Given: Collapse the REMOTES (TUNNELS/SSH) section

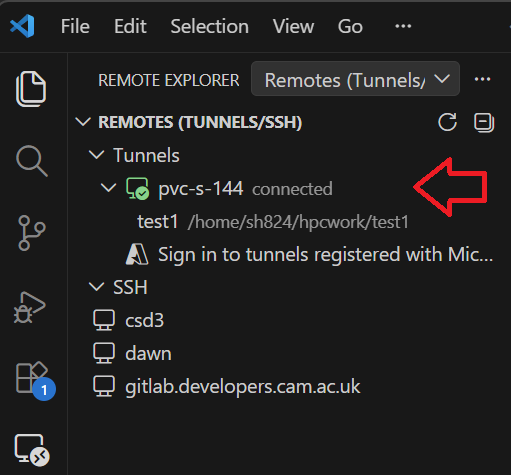Looking at the screenshot, I should pos(83,122).
